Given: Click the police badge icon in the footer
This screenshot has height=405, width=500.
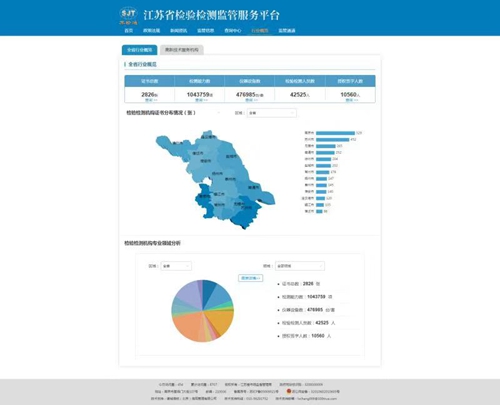Looking at the screenshot, I should tap(289, 391).
